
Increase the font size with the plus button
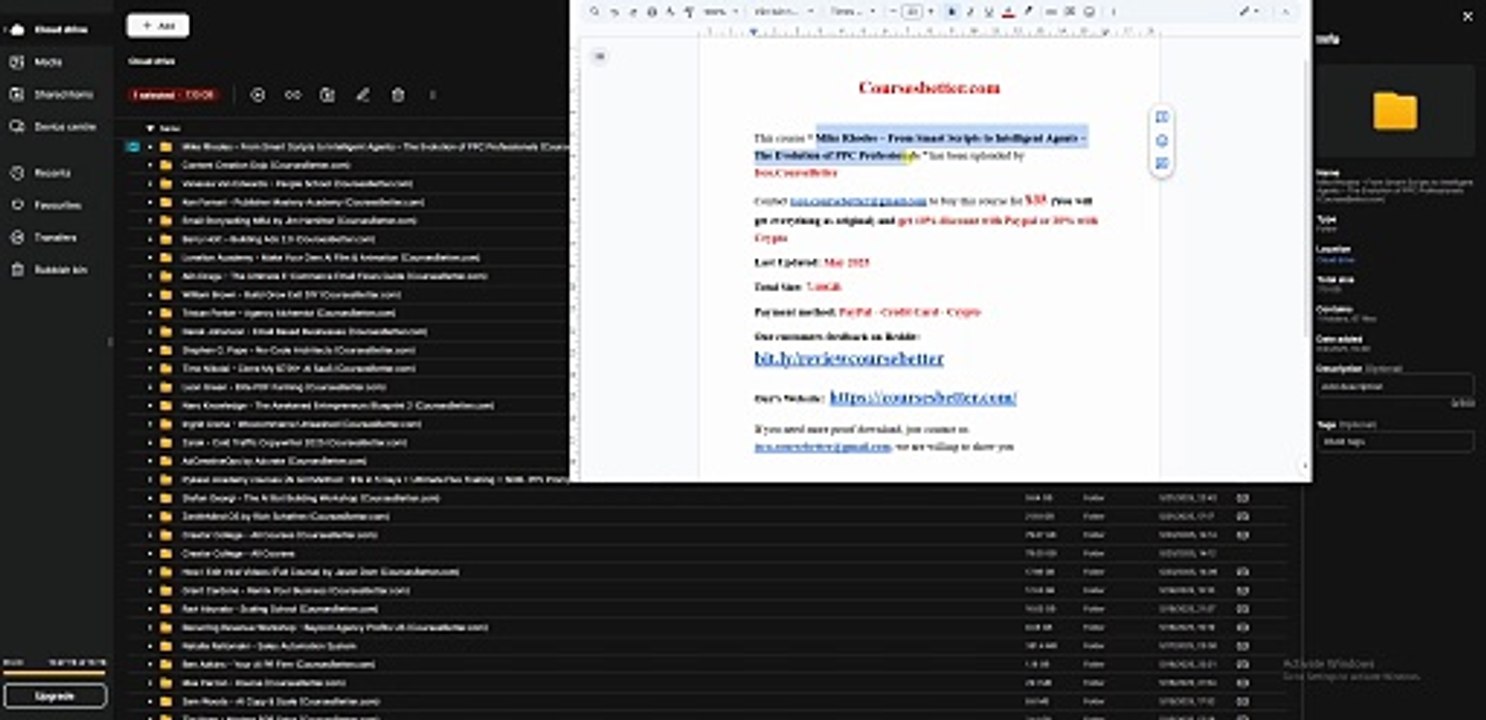931,12
